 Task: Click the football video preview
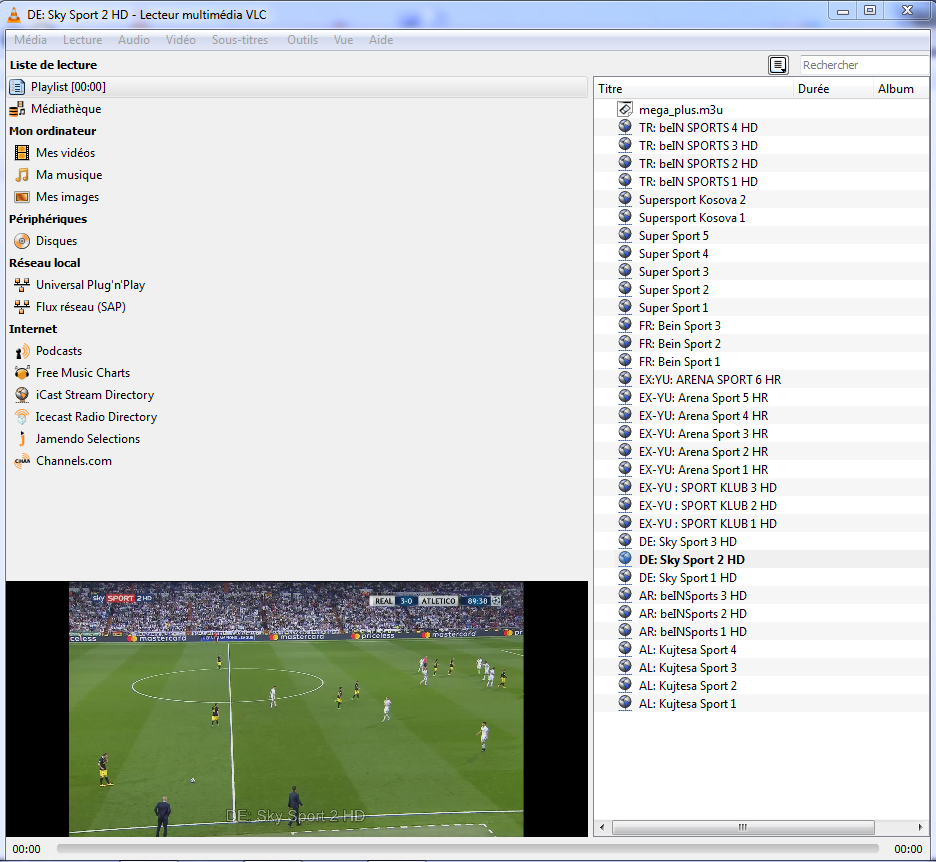click(296, 709)
